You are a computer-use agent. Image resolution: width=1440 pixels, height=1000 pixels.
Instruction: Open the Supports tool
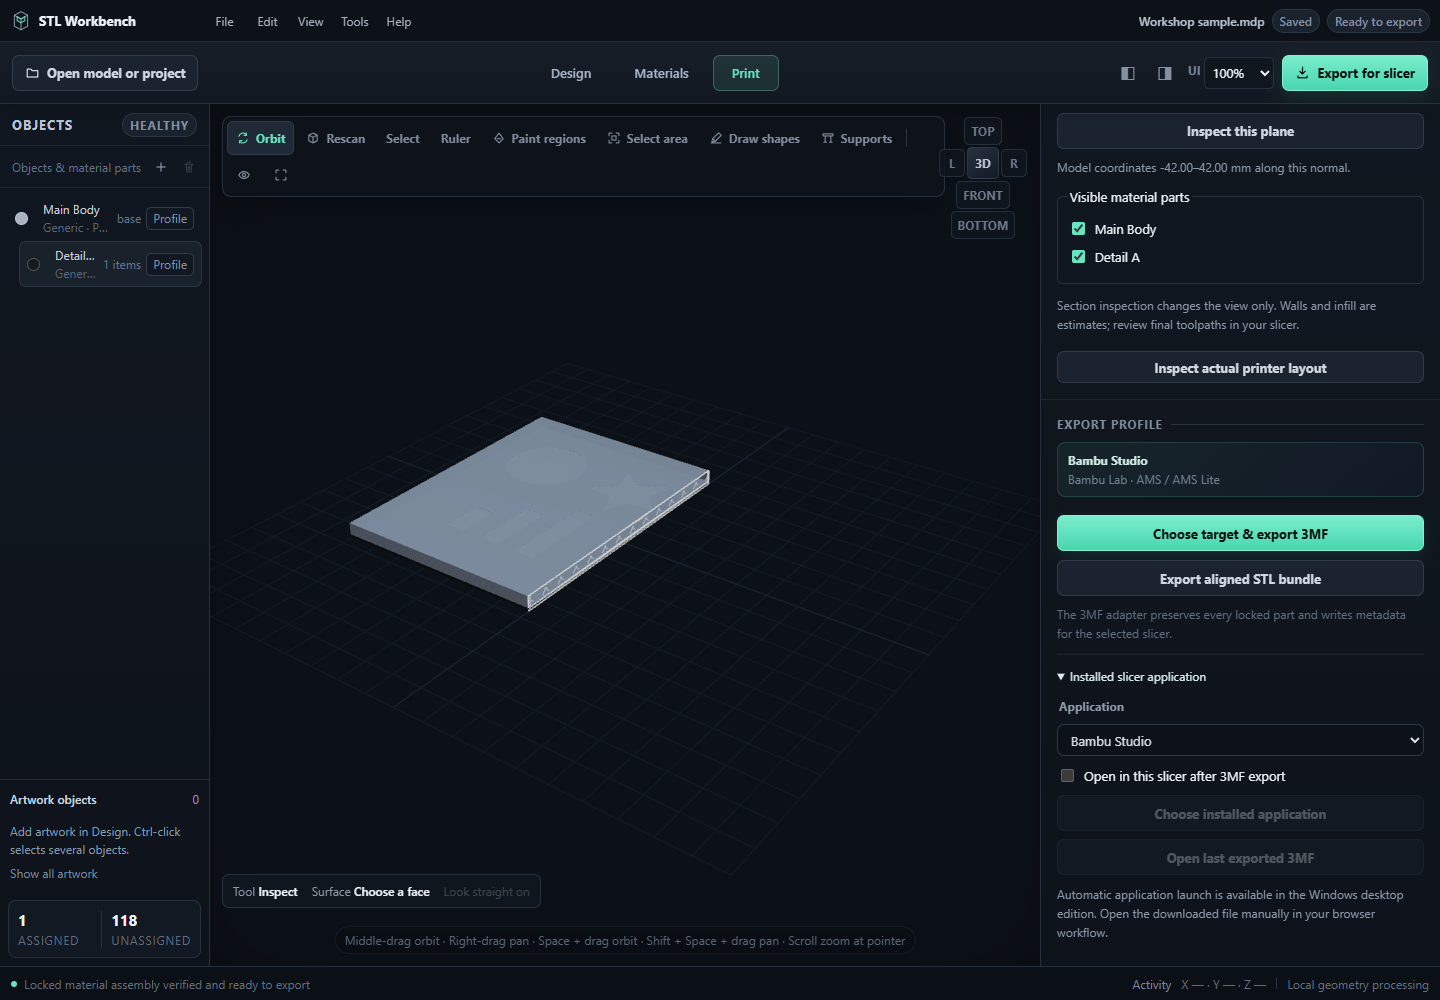tap(857, 138)
